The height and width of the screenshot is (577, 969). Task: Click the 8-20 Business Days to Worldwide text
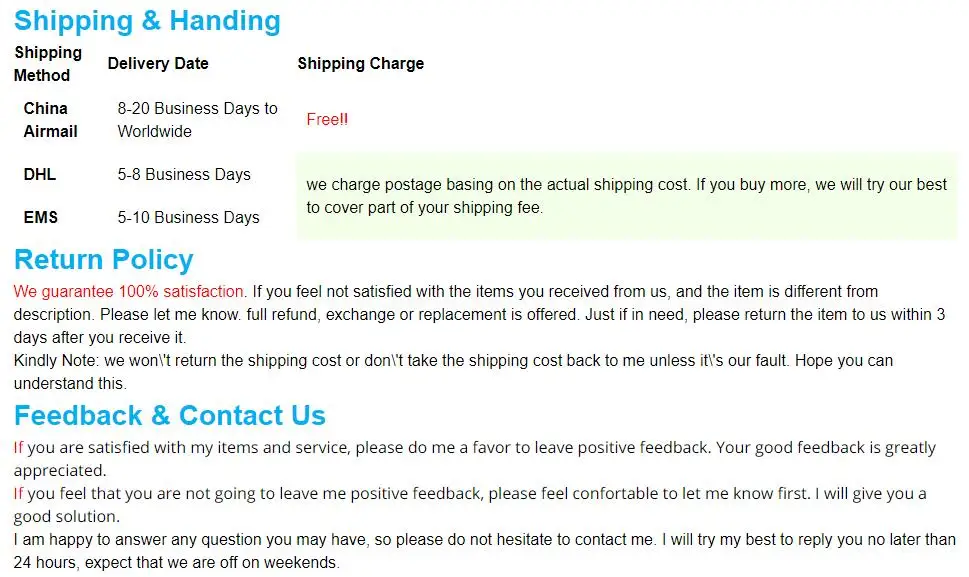197,120
